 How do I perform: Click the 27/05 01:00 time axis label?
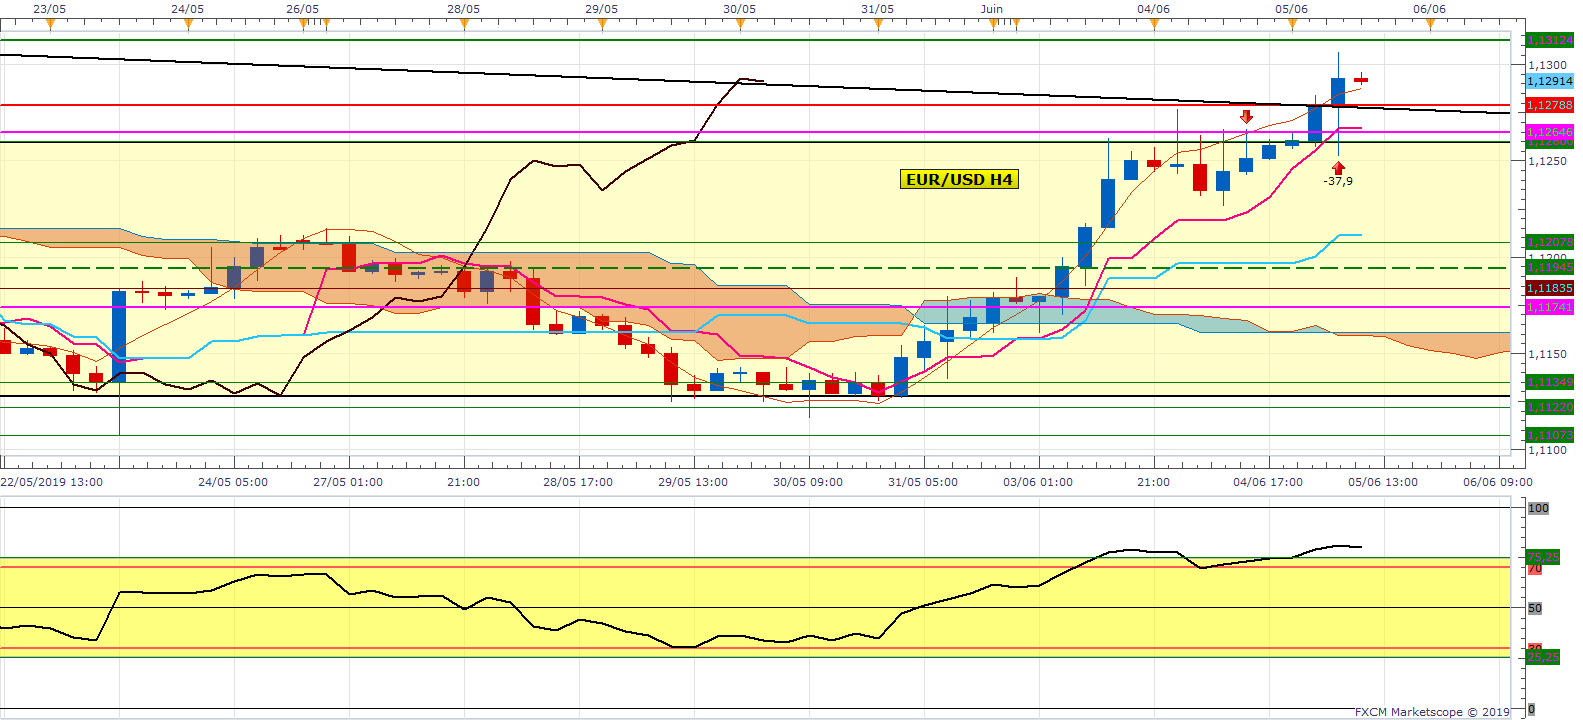pos(348,482)
